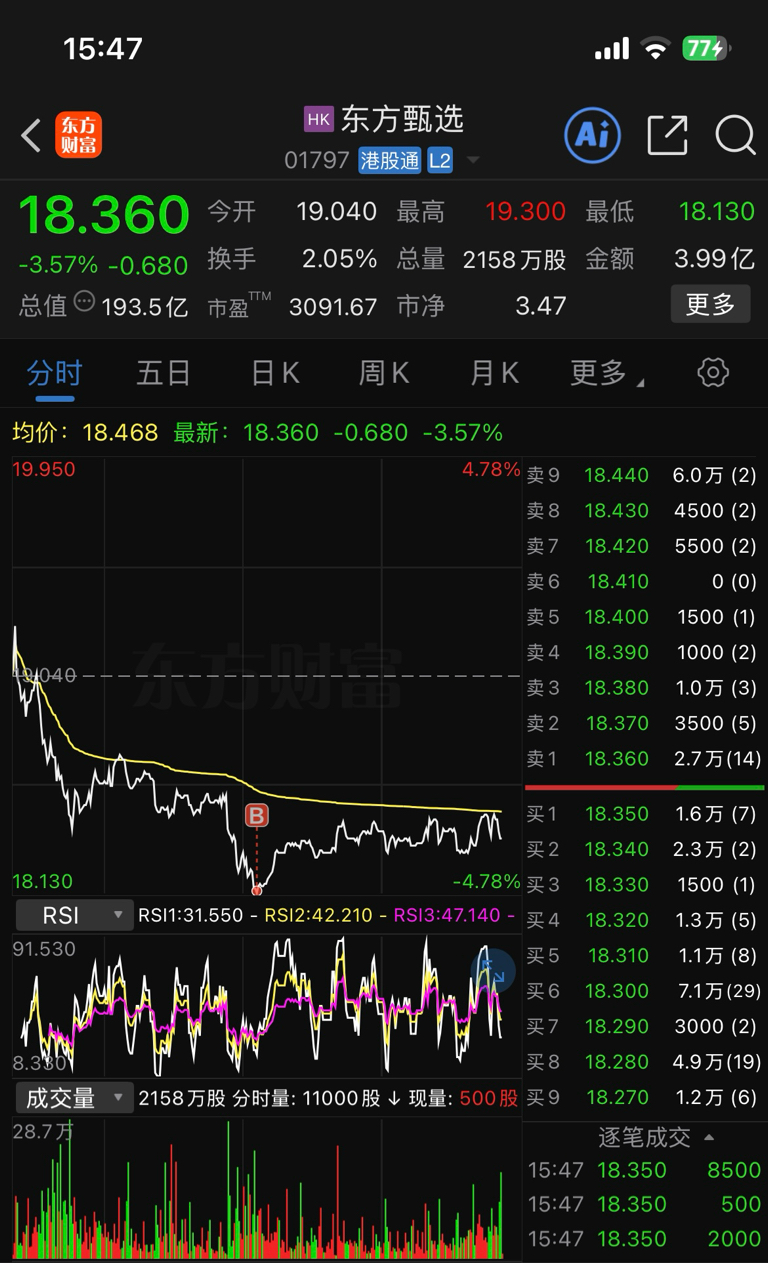Image resolution: width=768 pixels, height=1263 pixels.
Task: Click the 更多 button beside 市净
Action: coord(710,304)
